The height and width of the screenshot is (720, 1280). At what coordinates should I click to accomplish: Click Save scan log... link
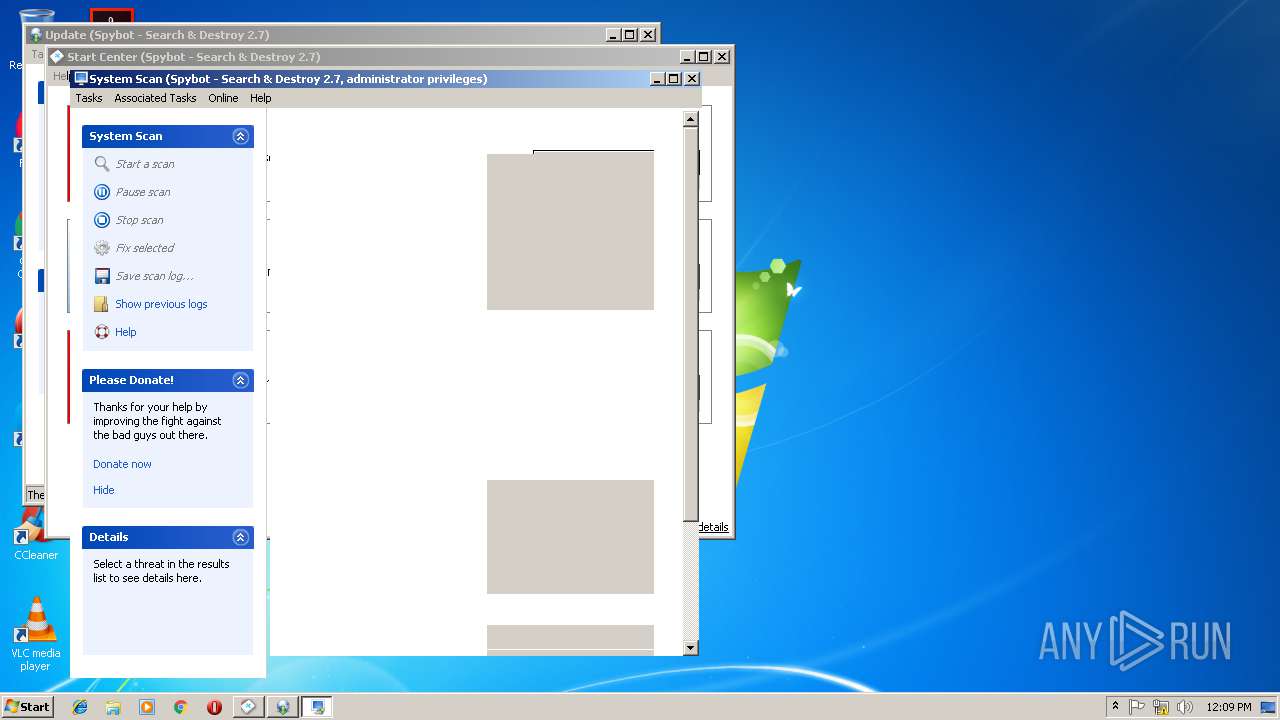click(154, 276)
